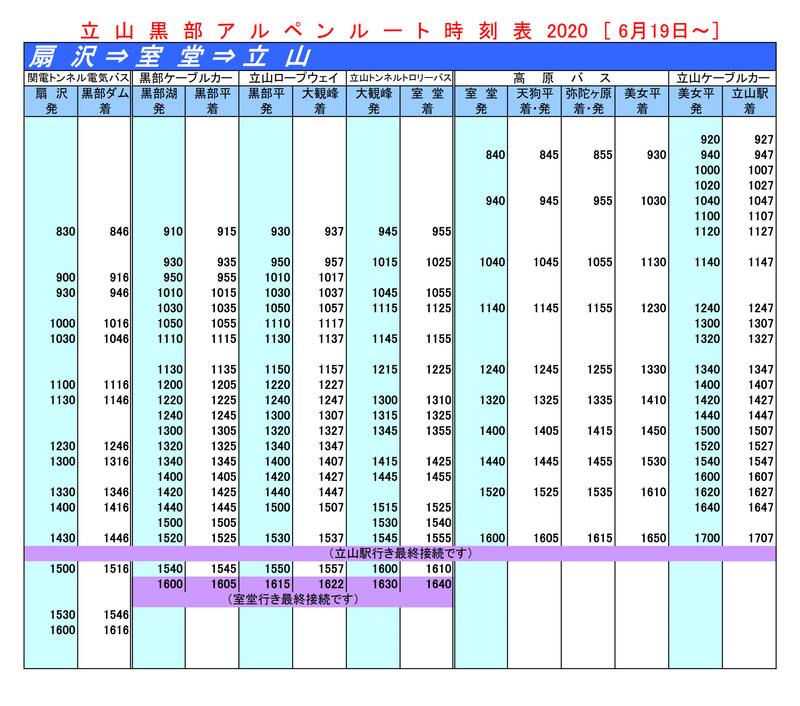Click the '黒部ダム 着' column header

point(105,101)
